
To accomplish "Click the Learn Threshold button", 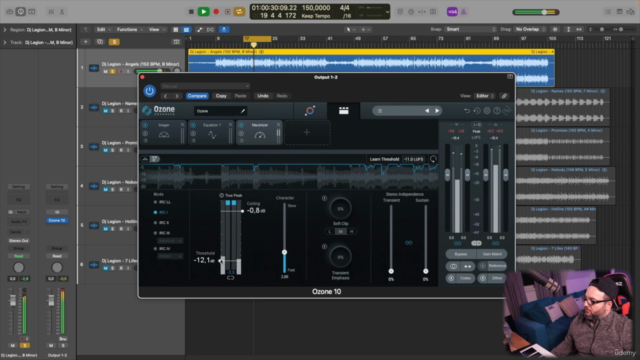I will [384, 159].
